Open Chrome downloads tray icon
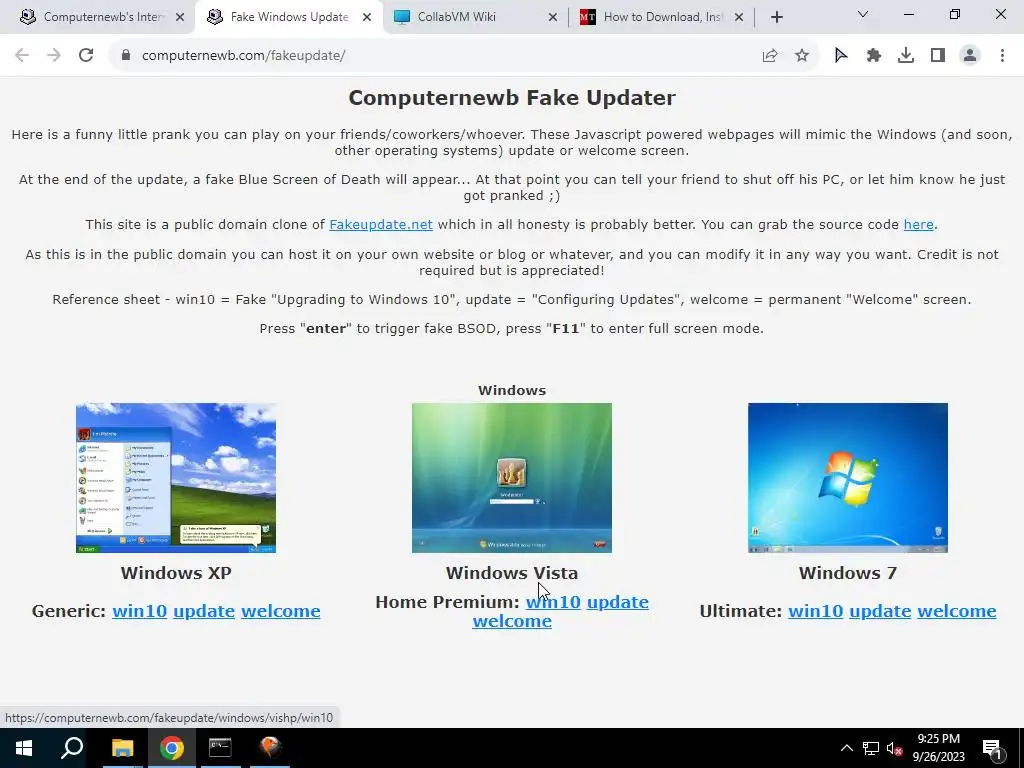1024x768 pixels. coord(906,56)
